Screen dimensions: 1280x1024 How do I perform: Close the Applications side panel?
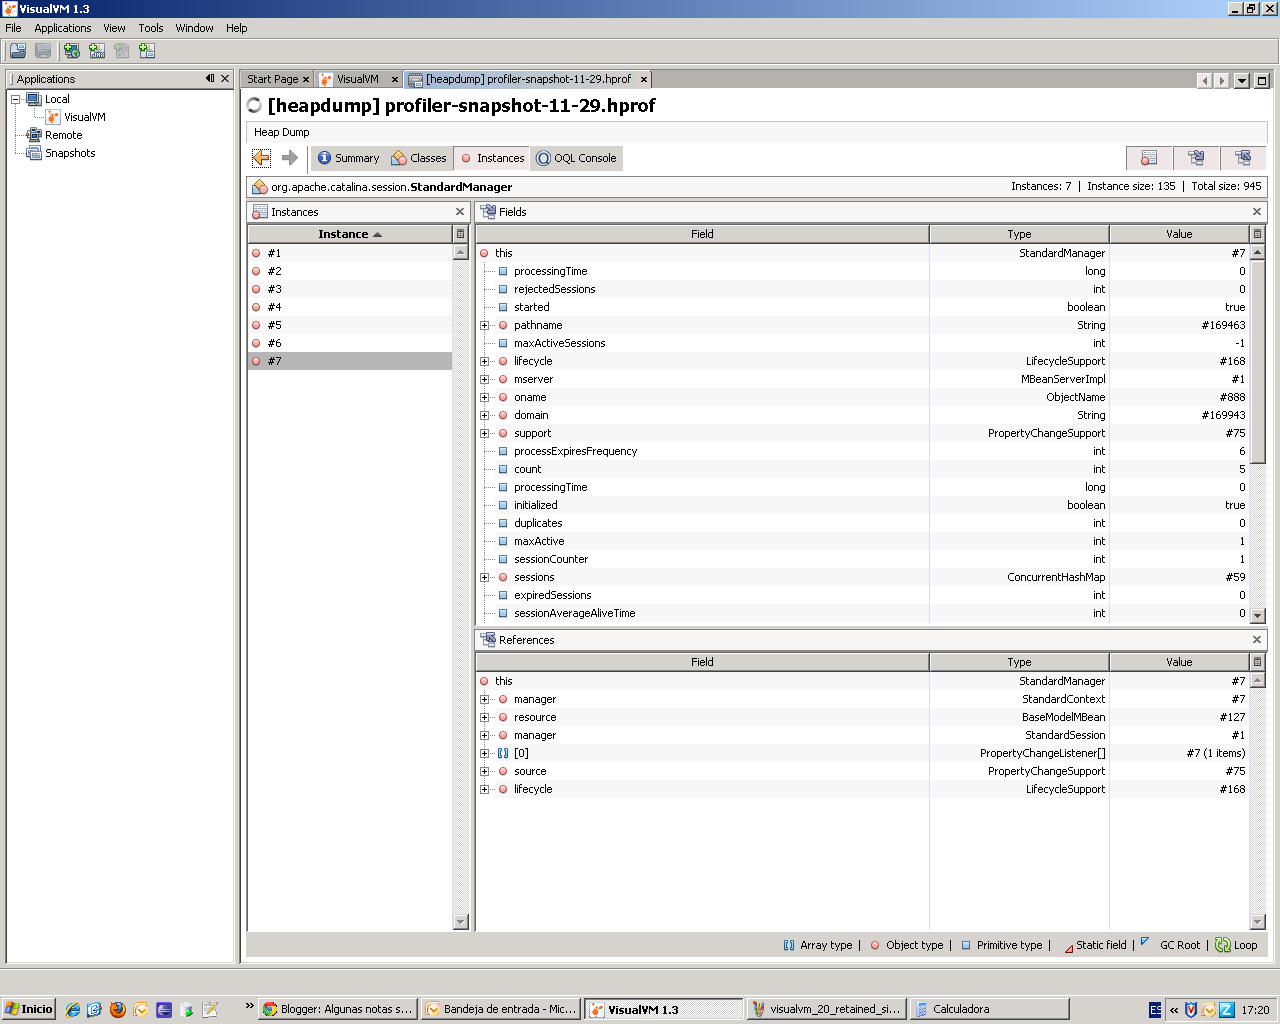click(x=225, y=78)
